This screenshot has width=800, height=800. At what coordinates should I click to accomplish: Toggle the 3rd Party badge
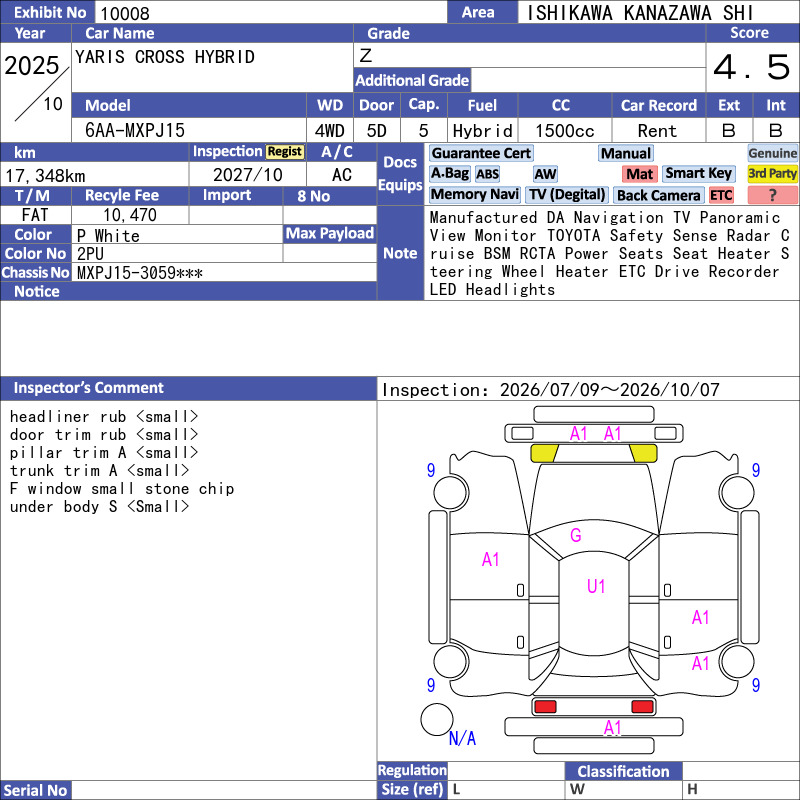pyautogui.click(x=772, y=174)
